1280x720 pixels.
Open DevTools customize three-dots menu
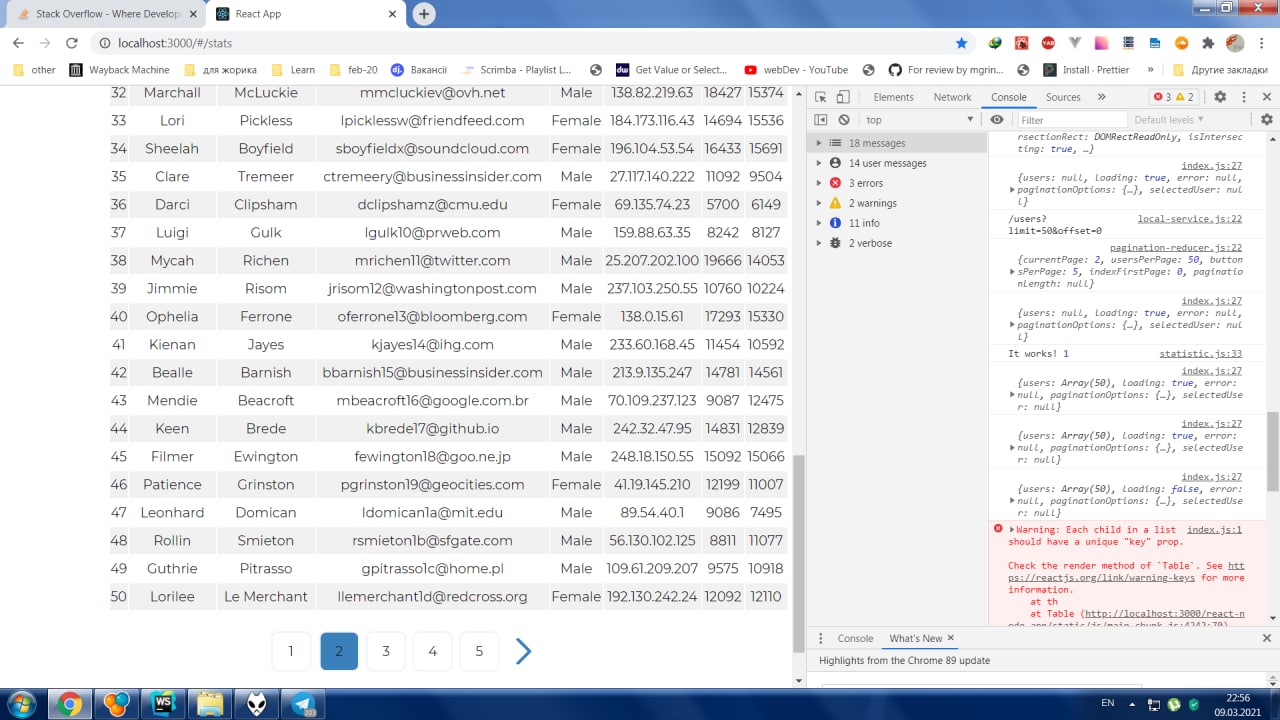(x=1243, y=97)
